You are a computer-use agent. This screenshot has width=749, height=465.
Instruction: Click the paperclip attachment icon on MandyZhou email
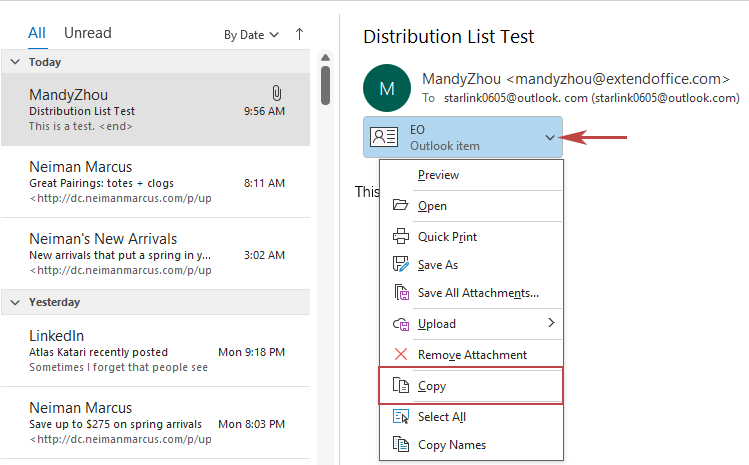pyautogui.click(x=277, y=93)
